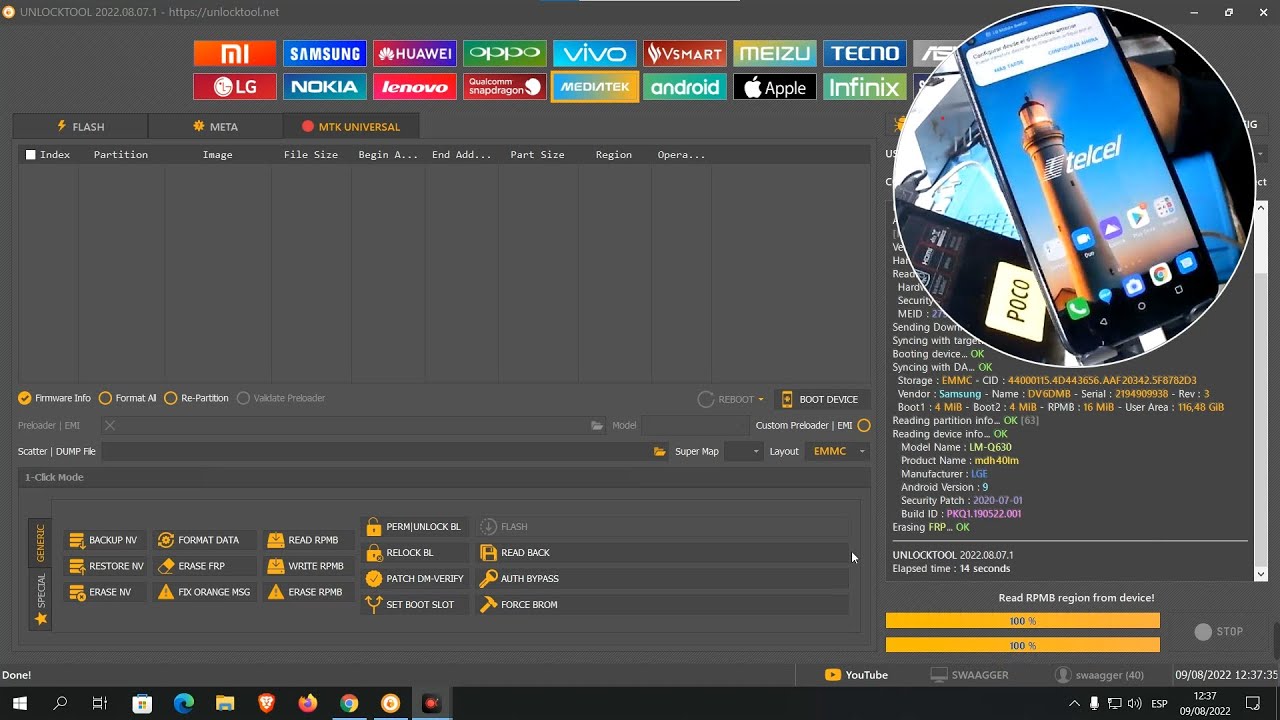Open File Explorer from the taskbar
1280x720 pixels.
pyautogui.click(x=225, y=704)
